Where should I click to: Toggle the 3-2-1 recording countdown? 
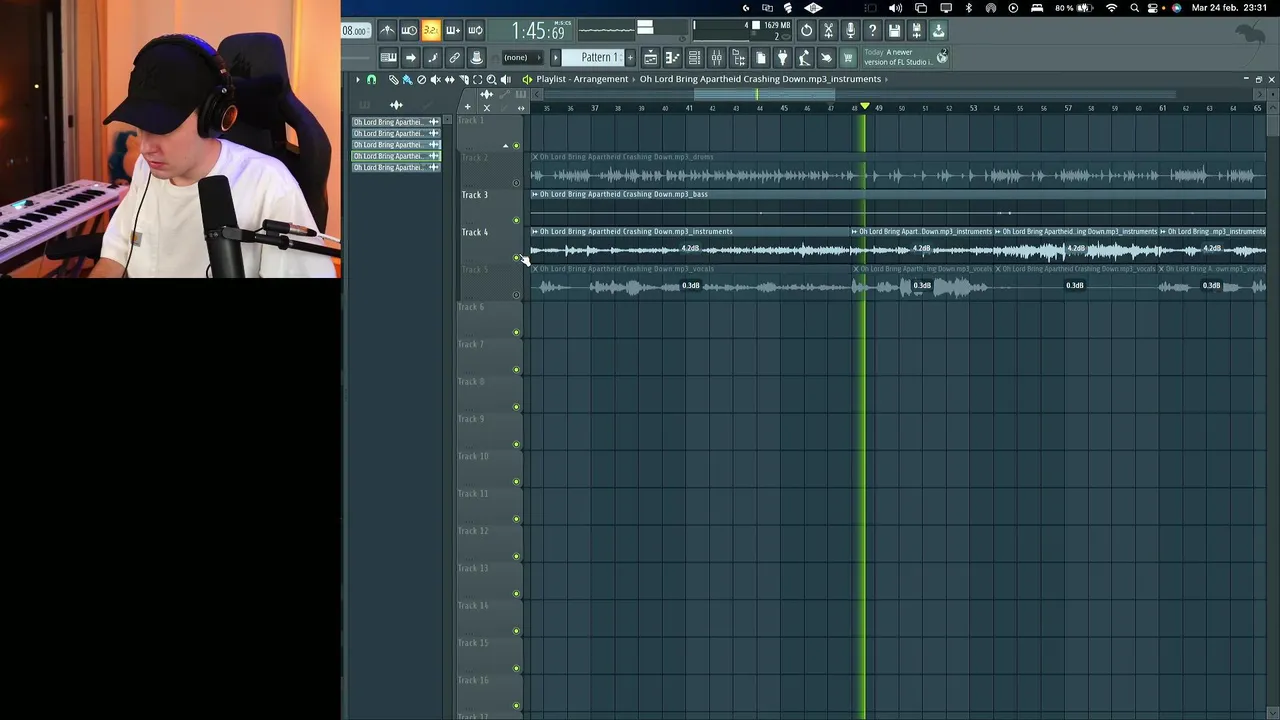[431, 31]
